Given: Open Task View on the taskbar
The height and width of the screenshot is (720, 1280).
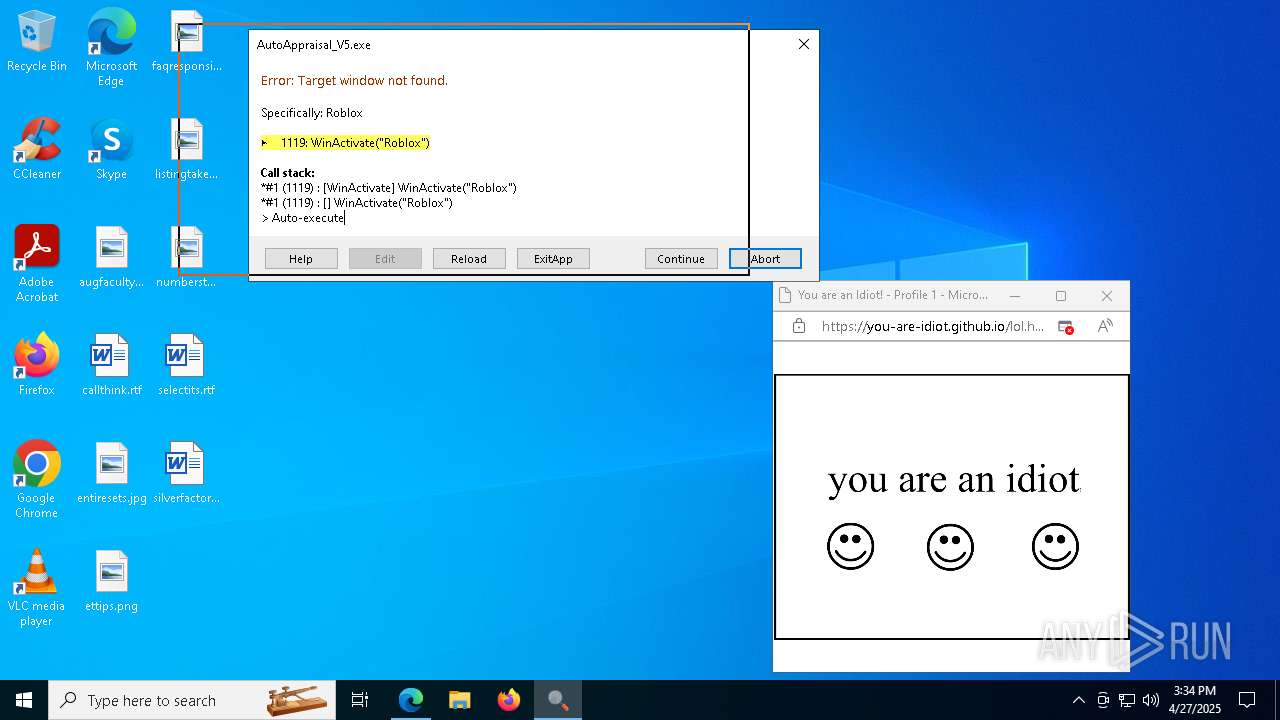Looking at the screenshot, I should pyautogui.click(x=360, y=700).
